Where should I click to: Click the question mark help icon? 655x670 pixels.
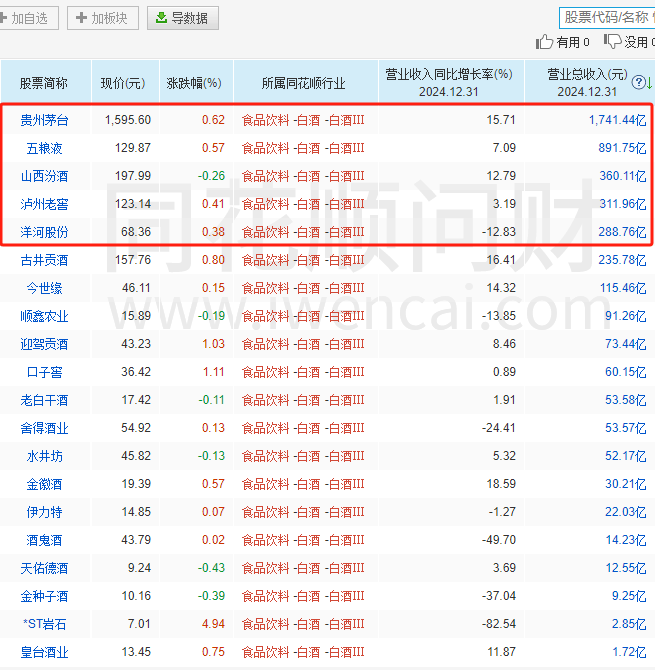[638, 82]
